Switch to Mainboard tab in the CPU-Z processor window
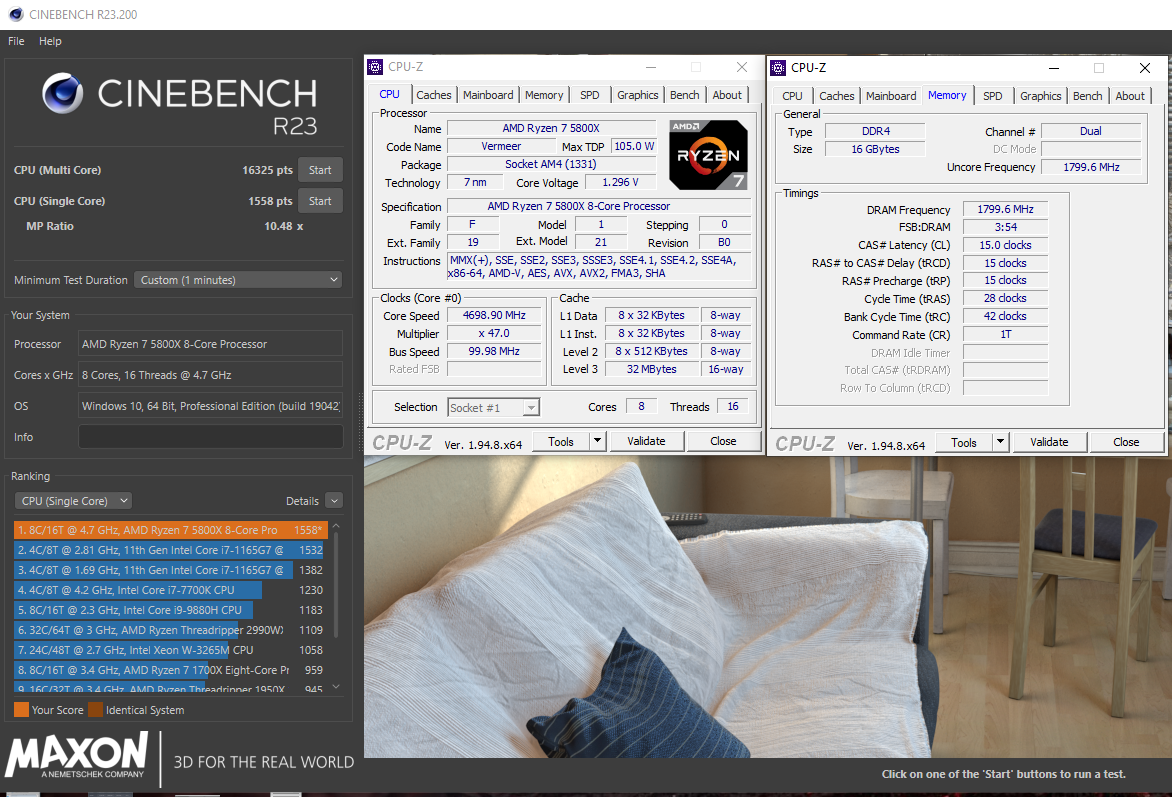This screenshot has width=1172, height=797. 488,95
